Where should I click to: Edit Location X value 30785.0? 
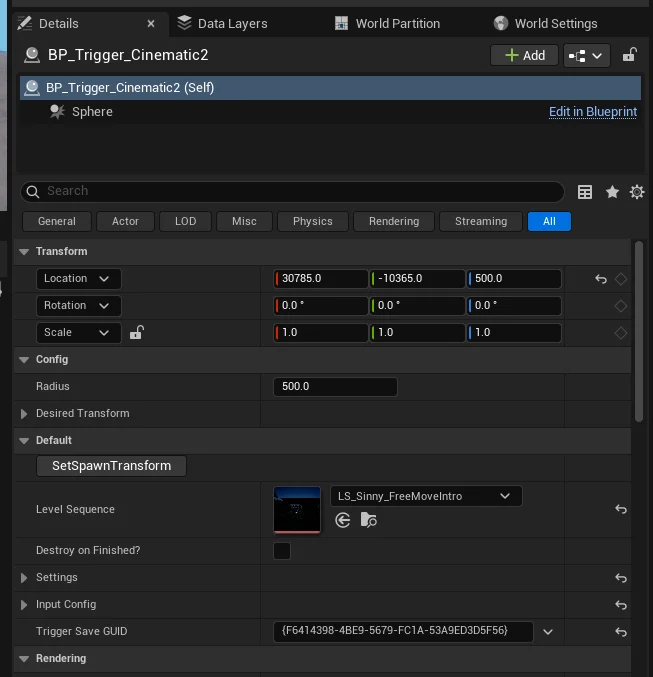point(320,278)
